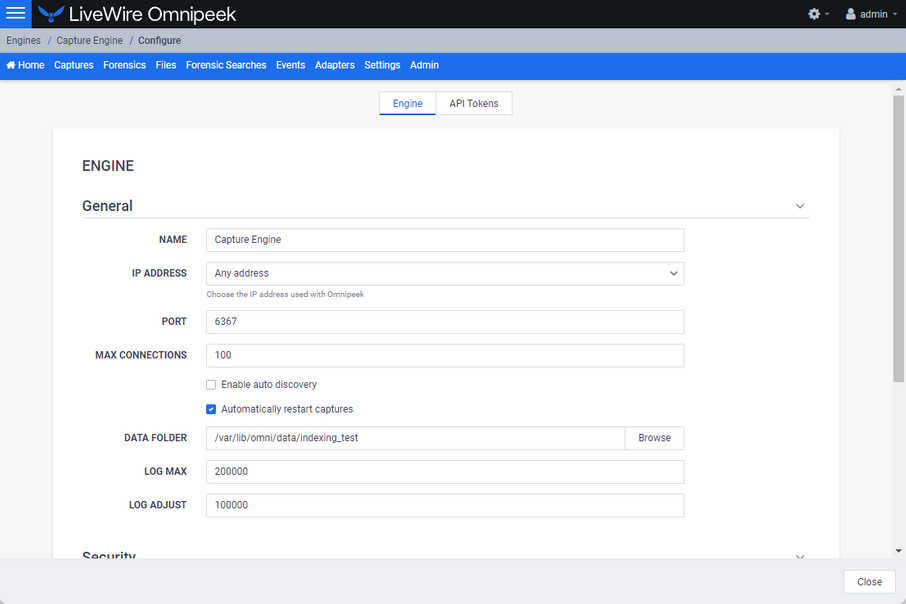Click the vertical scrollbar thumb
The height and width of the screenshot is (604, 906).
pos(898,239)
